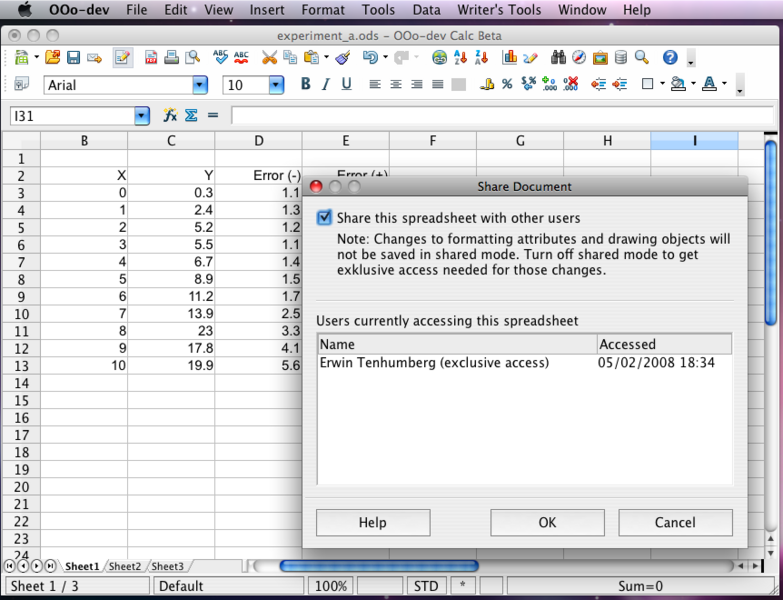Toggle Bold formatting button
The height and width of the screenshot is (600, 783).
306,85
